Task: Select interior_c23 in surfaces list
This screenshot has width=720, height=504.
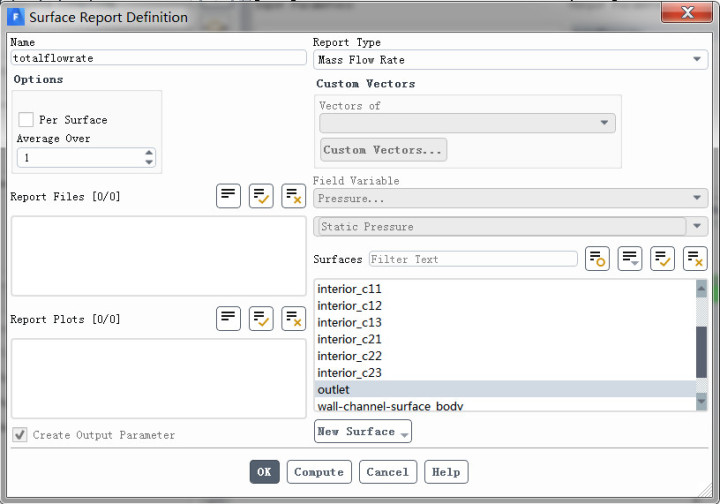Action: tap(505, 373)
